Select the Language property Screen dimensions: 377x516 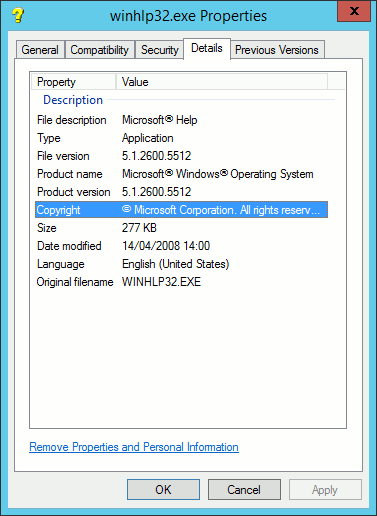pos(60,264)
